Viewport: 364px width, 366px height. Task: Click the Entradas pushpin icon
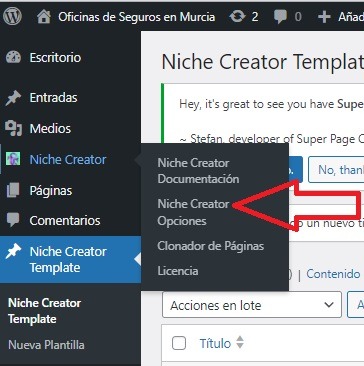click(13, 98)
